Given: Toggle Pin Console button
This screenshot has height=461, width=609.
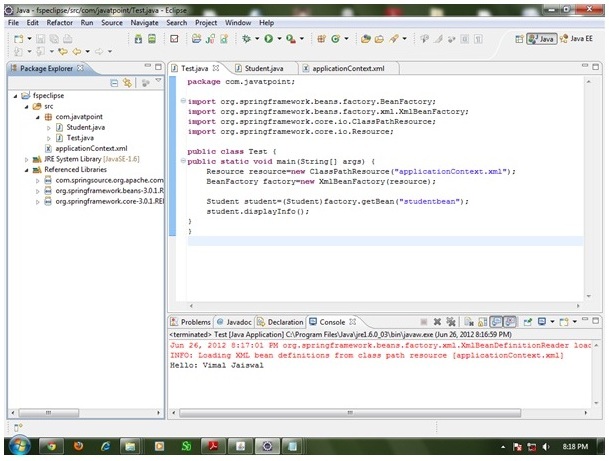Looking at the screenshot, I should [526, 322].
